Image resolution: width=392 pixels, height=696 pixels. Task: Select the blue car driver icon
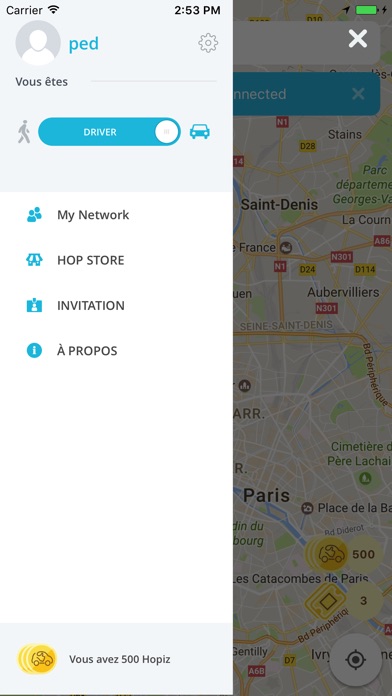(x=200, y=131)
